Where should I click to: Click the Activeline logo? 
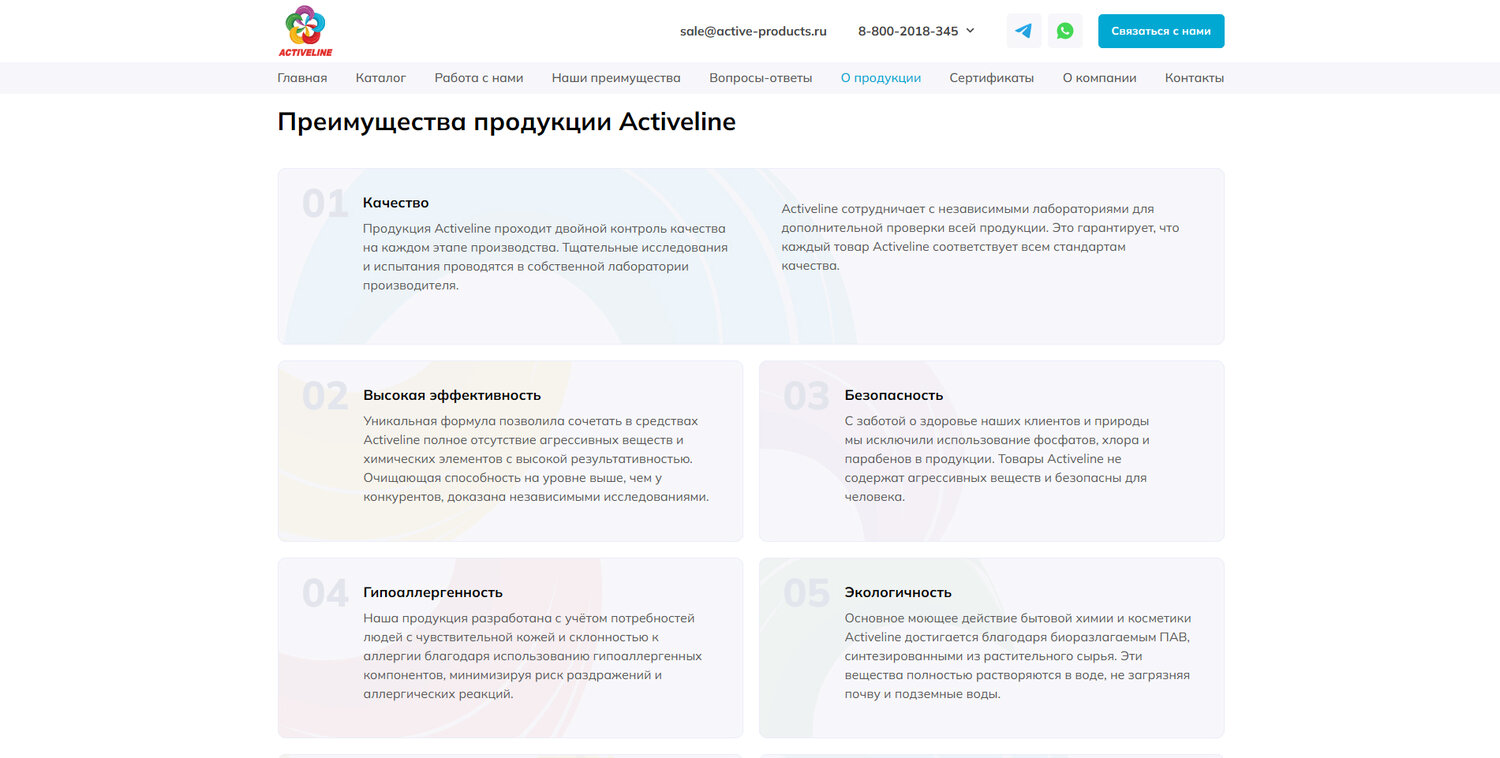(x=305, y=31)
